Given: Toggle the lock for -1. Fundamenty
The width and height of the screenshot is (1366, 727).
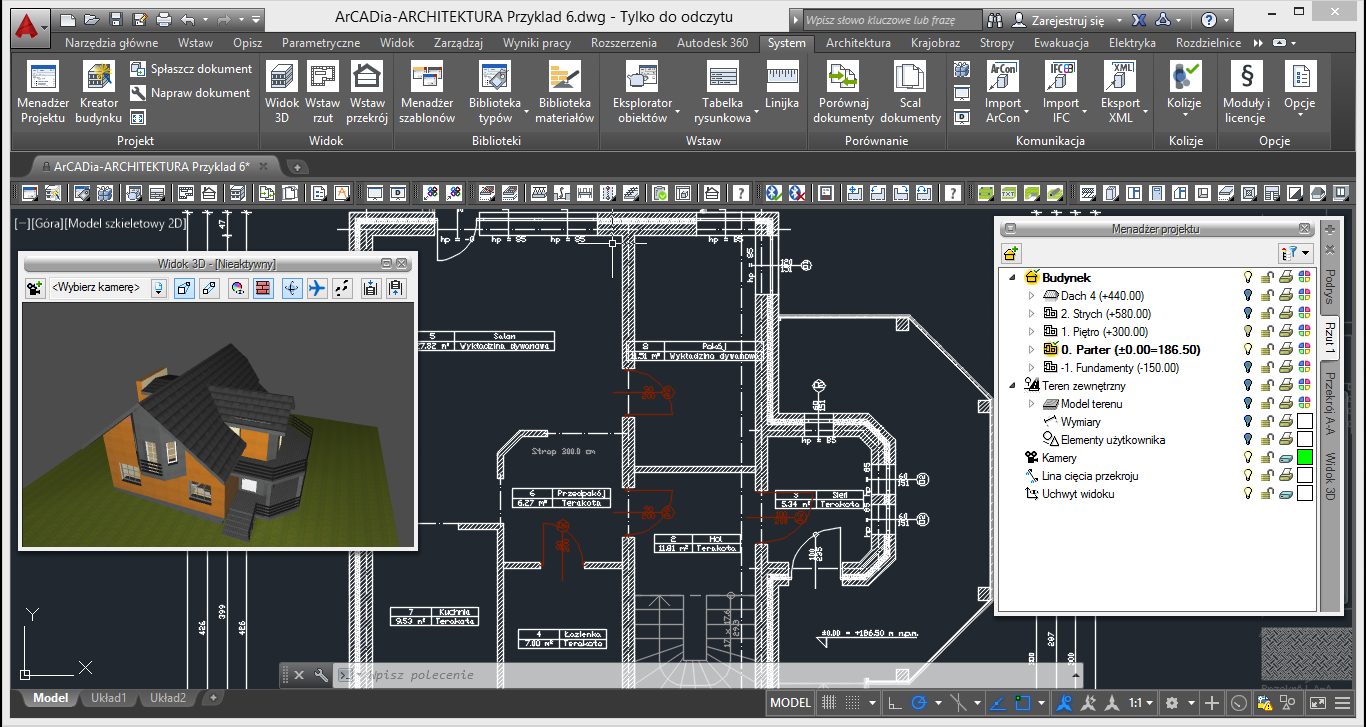Looking at the screenshot, I should pos(1266,368).
